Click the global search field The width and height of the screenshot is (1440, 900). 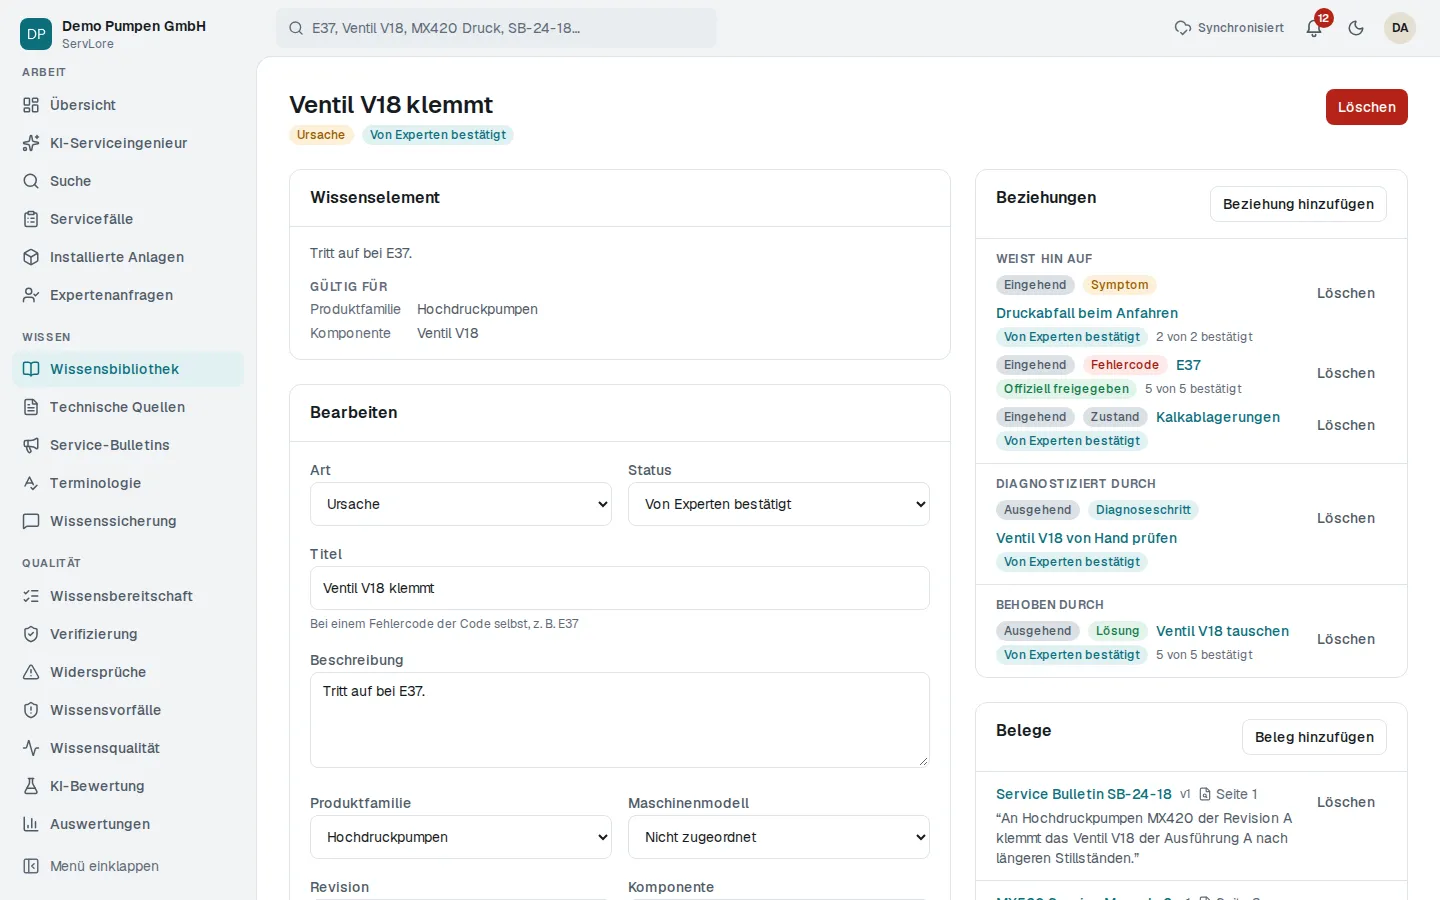496,28
